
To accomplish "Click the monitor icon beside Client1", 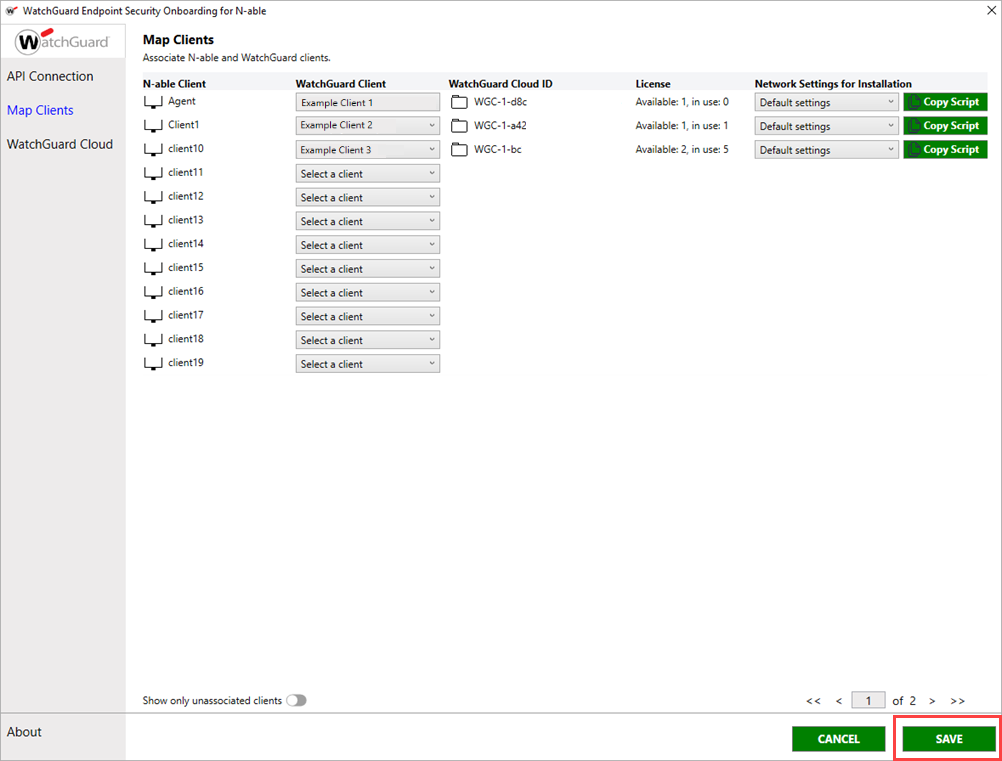I will click(x=153, y=126).
